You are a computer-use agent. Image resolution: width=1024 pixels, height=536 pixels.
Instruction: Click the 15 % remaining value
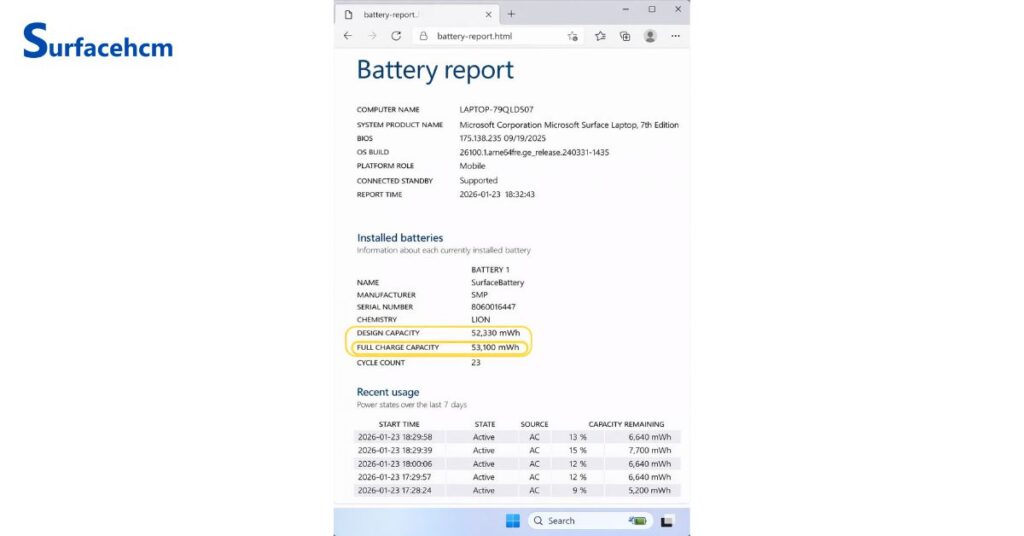click(x=577, y=450)
